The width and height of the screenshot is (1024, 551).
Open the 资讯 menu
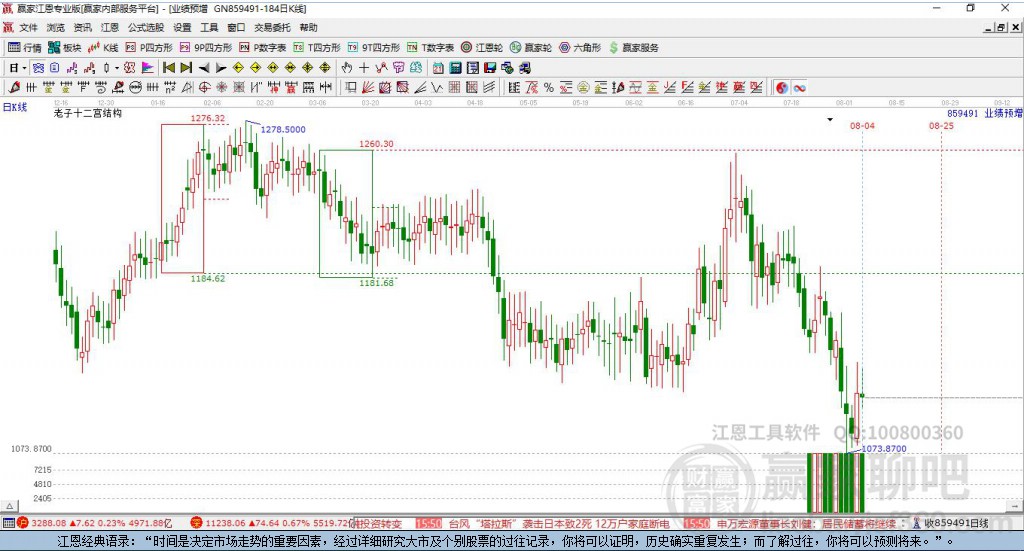82,27
